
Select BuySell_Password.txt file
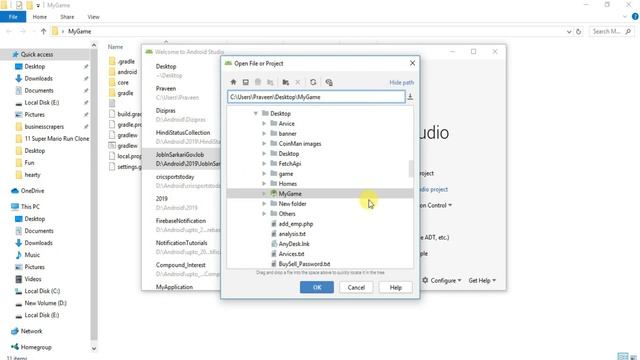[304, 264]
